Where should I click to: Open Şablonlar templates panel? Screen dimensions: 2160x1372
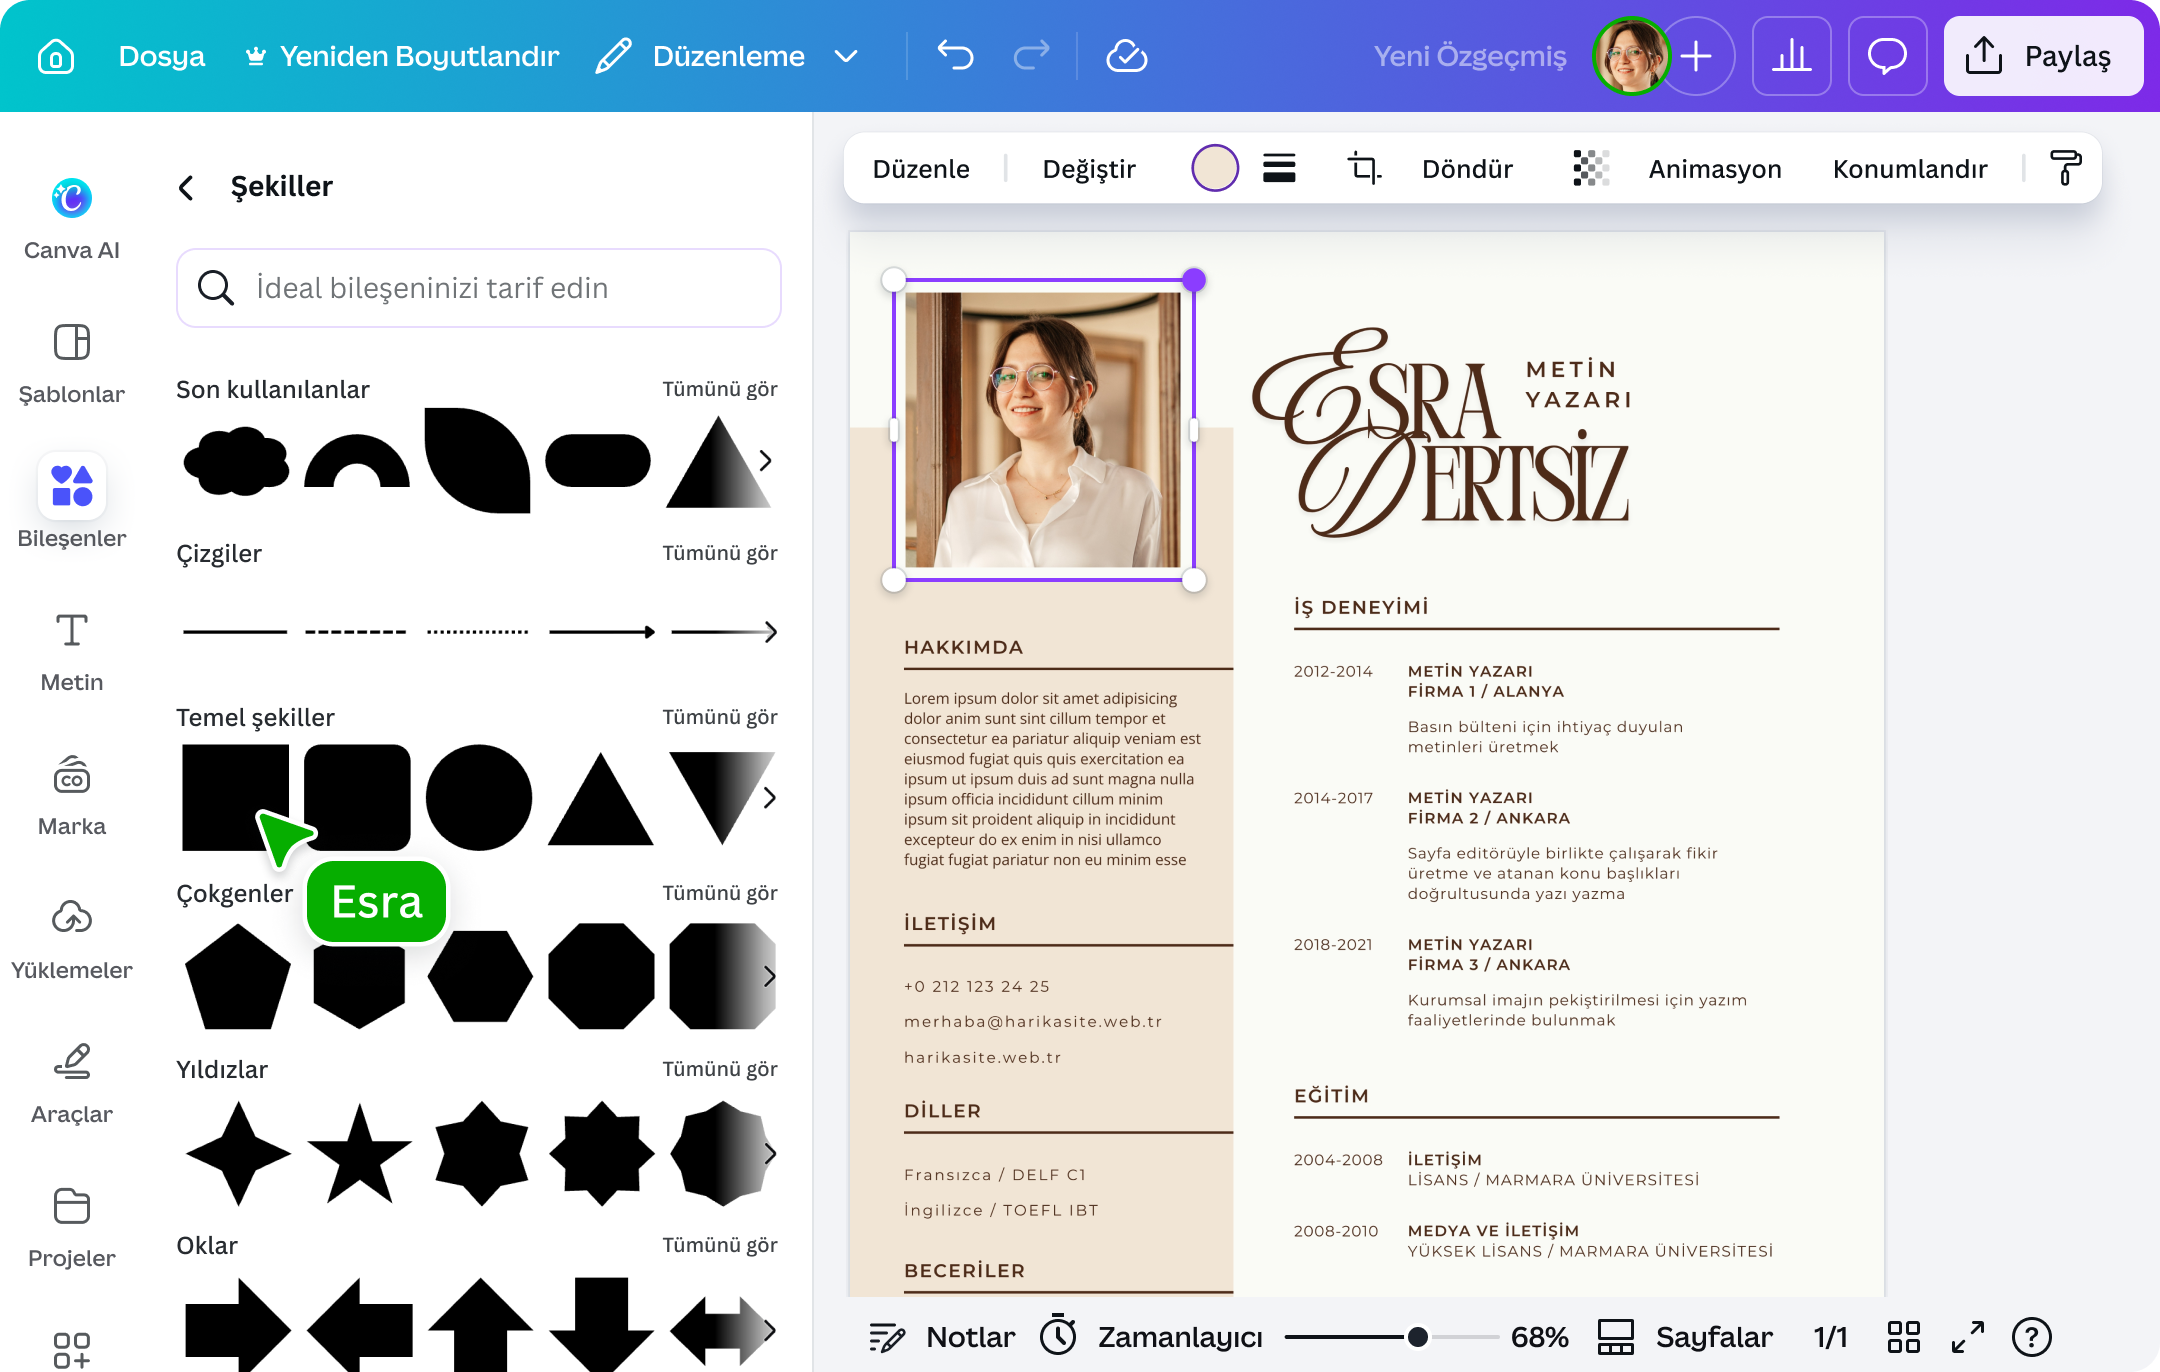pos(72,364)
